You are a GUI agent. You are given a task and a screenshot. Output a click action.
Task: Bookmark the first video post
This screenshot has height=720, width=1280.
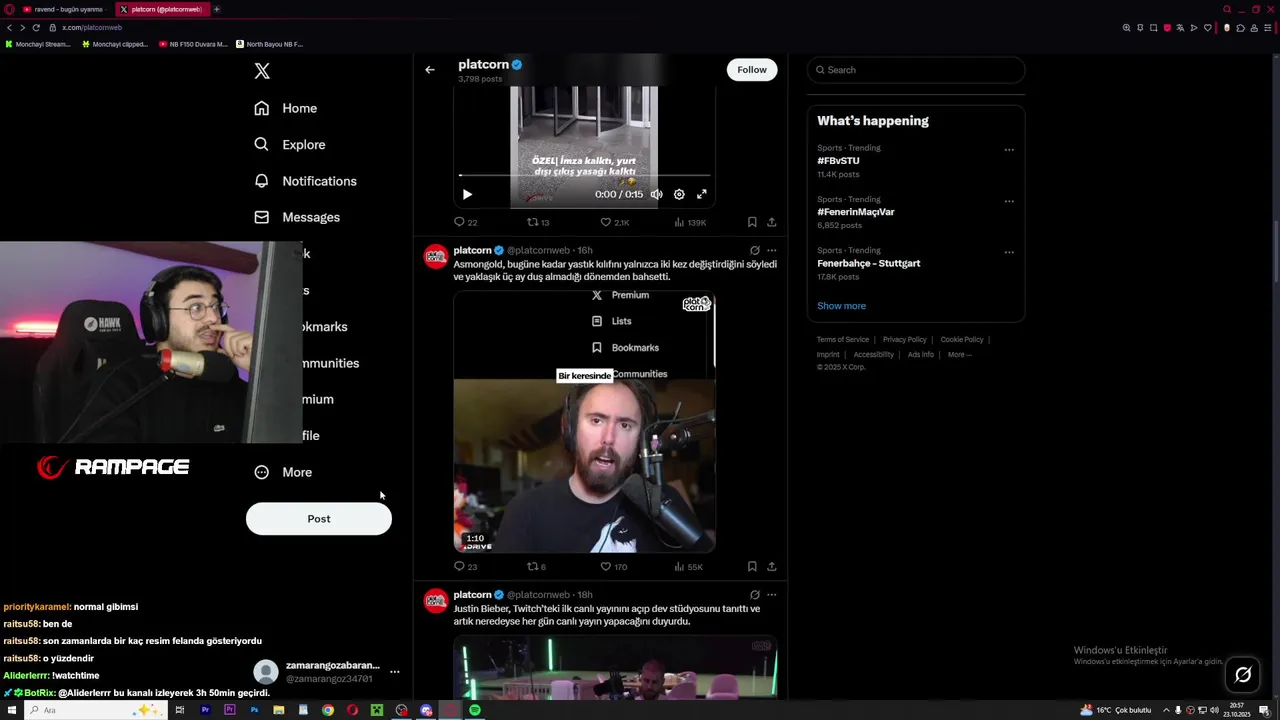pyautogui.click(x=752, y=222)
